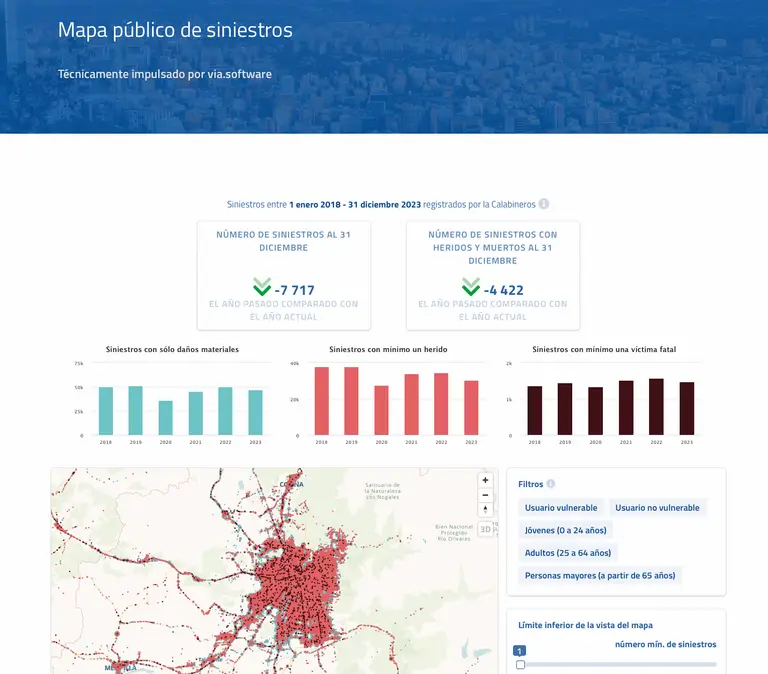Click the minimum accidents slider handle
The width and height of the screenshot is (768, 674).
520,665
